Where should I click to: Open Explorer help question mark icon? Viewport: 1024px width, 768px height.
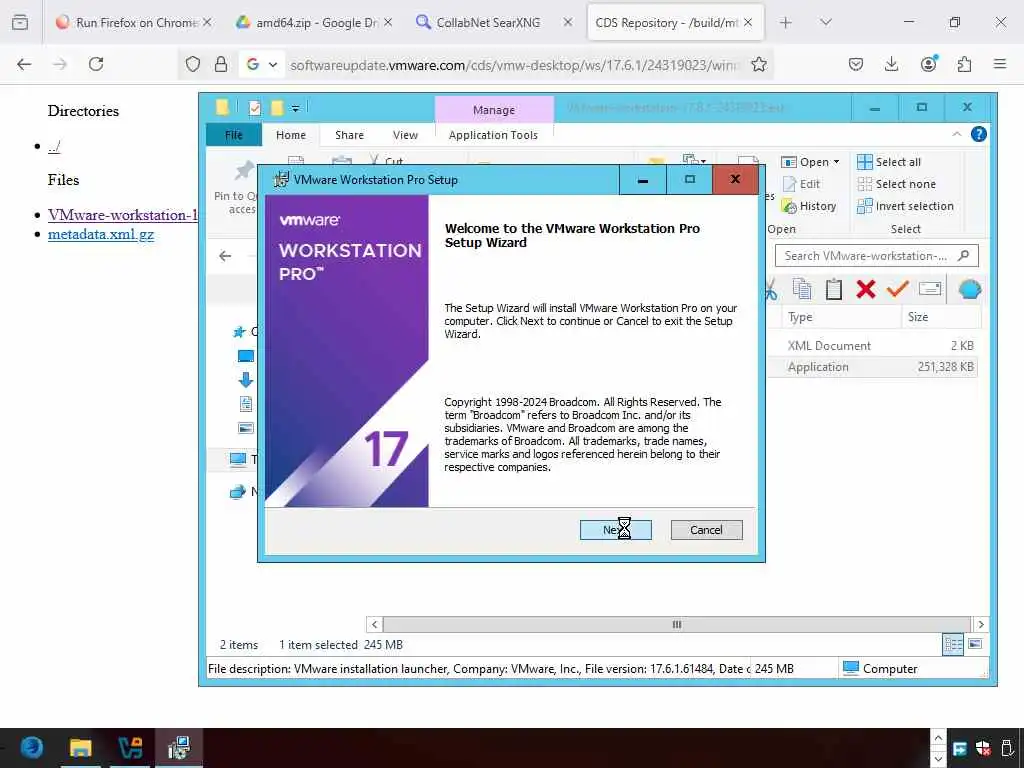(978, 135)
